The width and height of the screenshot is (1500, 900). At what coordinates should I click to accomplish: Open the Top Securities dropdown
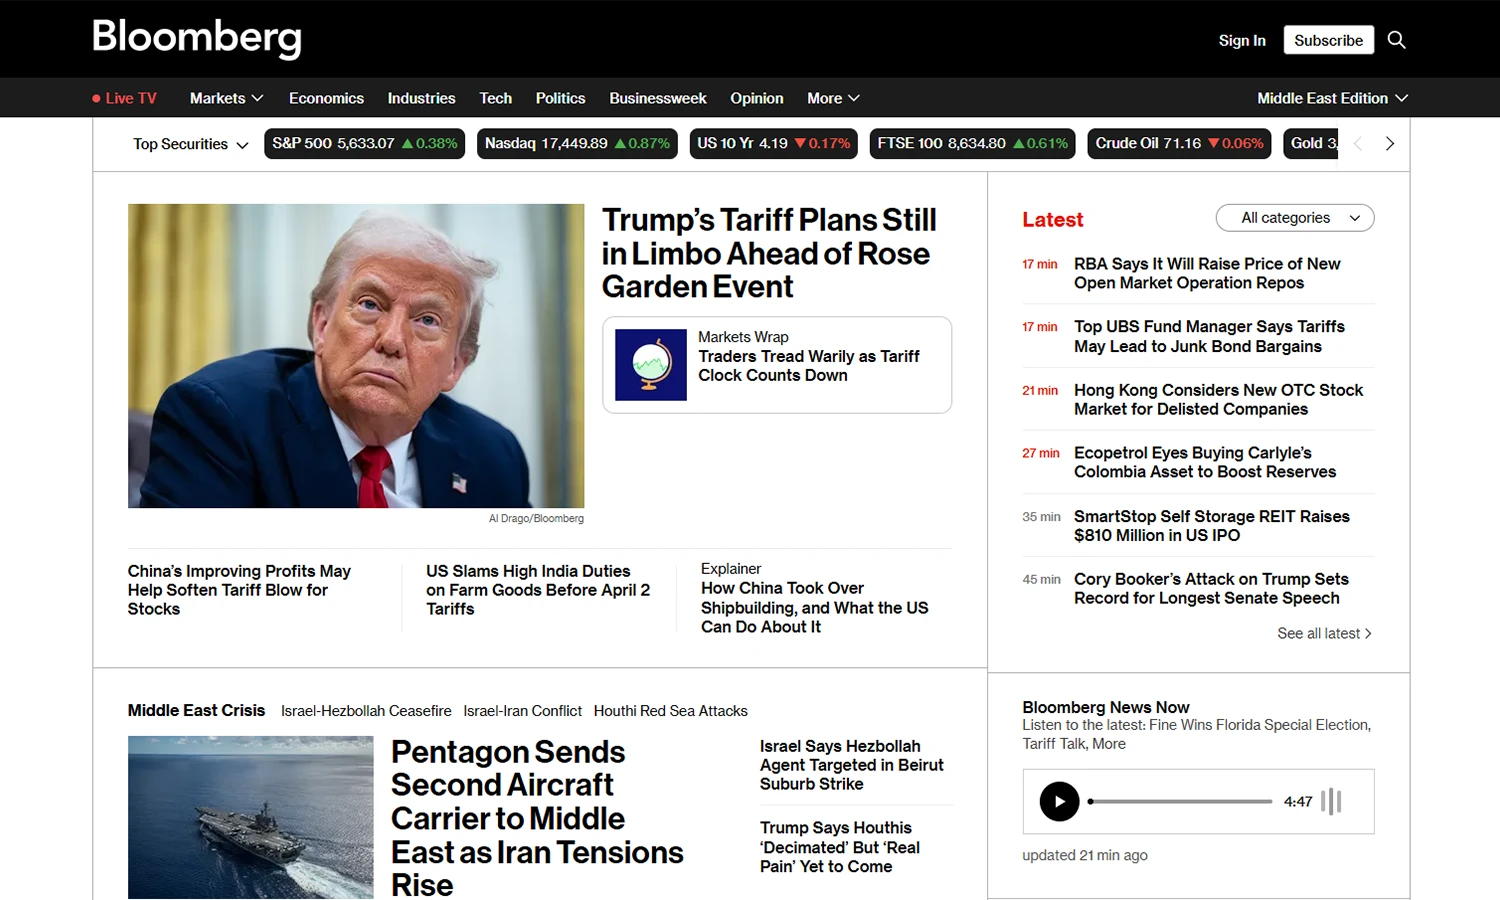click(190, 144)
